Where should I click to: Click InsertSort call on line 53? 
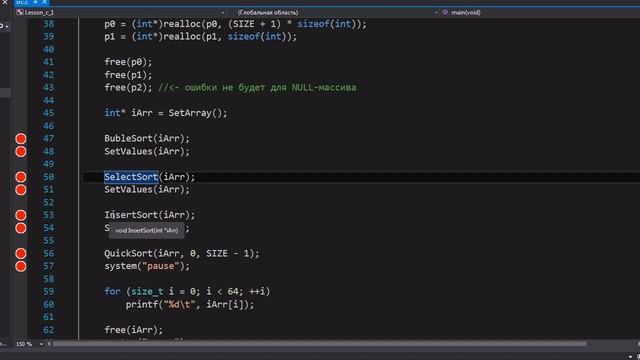(x=149, y=215)
